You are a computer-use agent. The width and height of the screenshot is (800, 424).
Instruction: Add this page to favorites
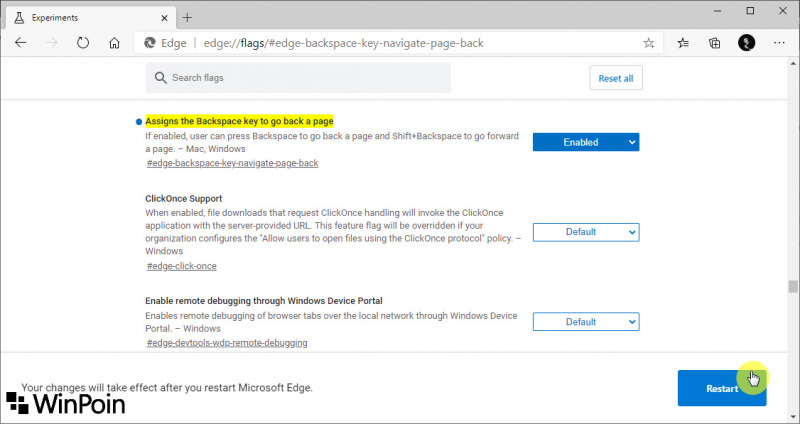[648, 43]
